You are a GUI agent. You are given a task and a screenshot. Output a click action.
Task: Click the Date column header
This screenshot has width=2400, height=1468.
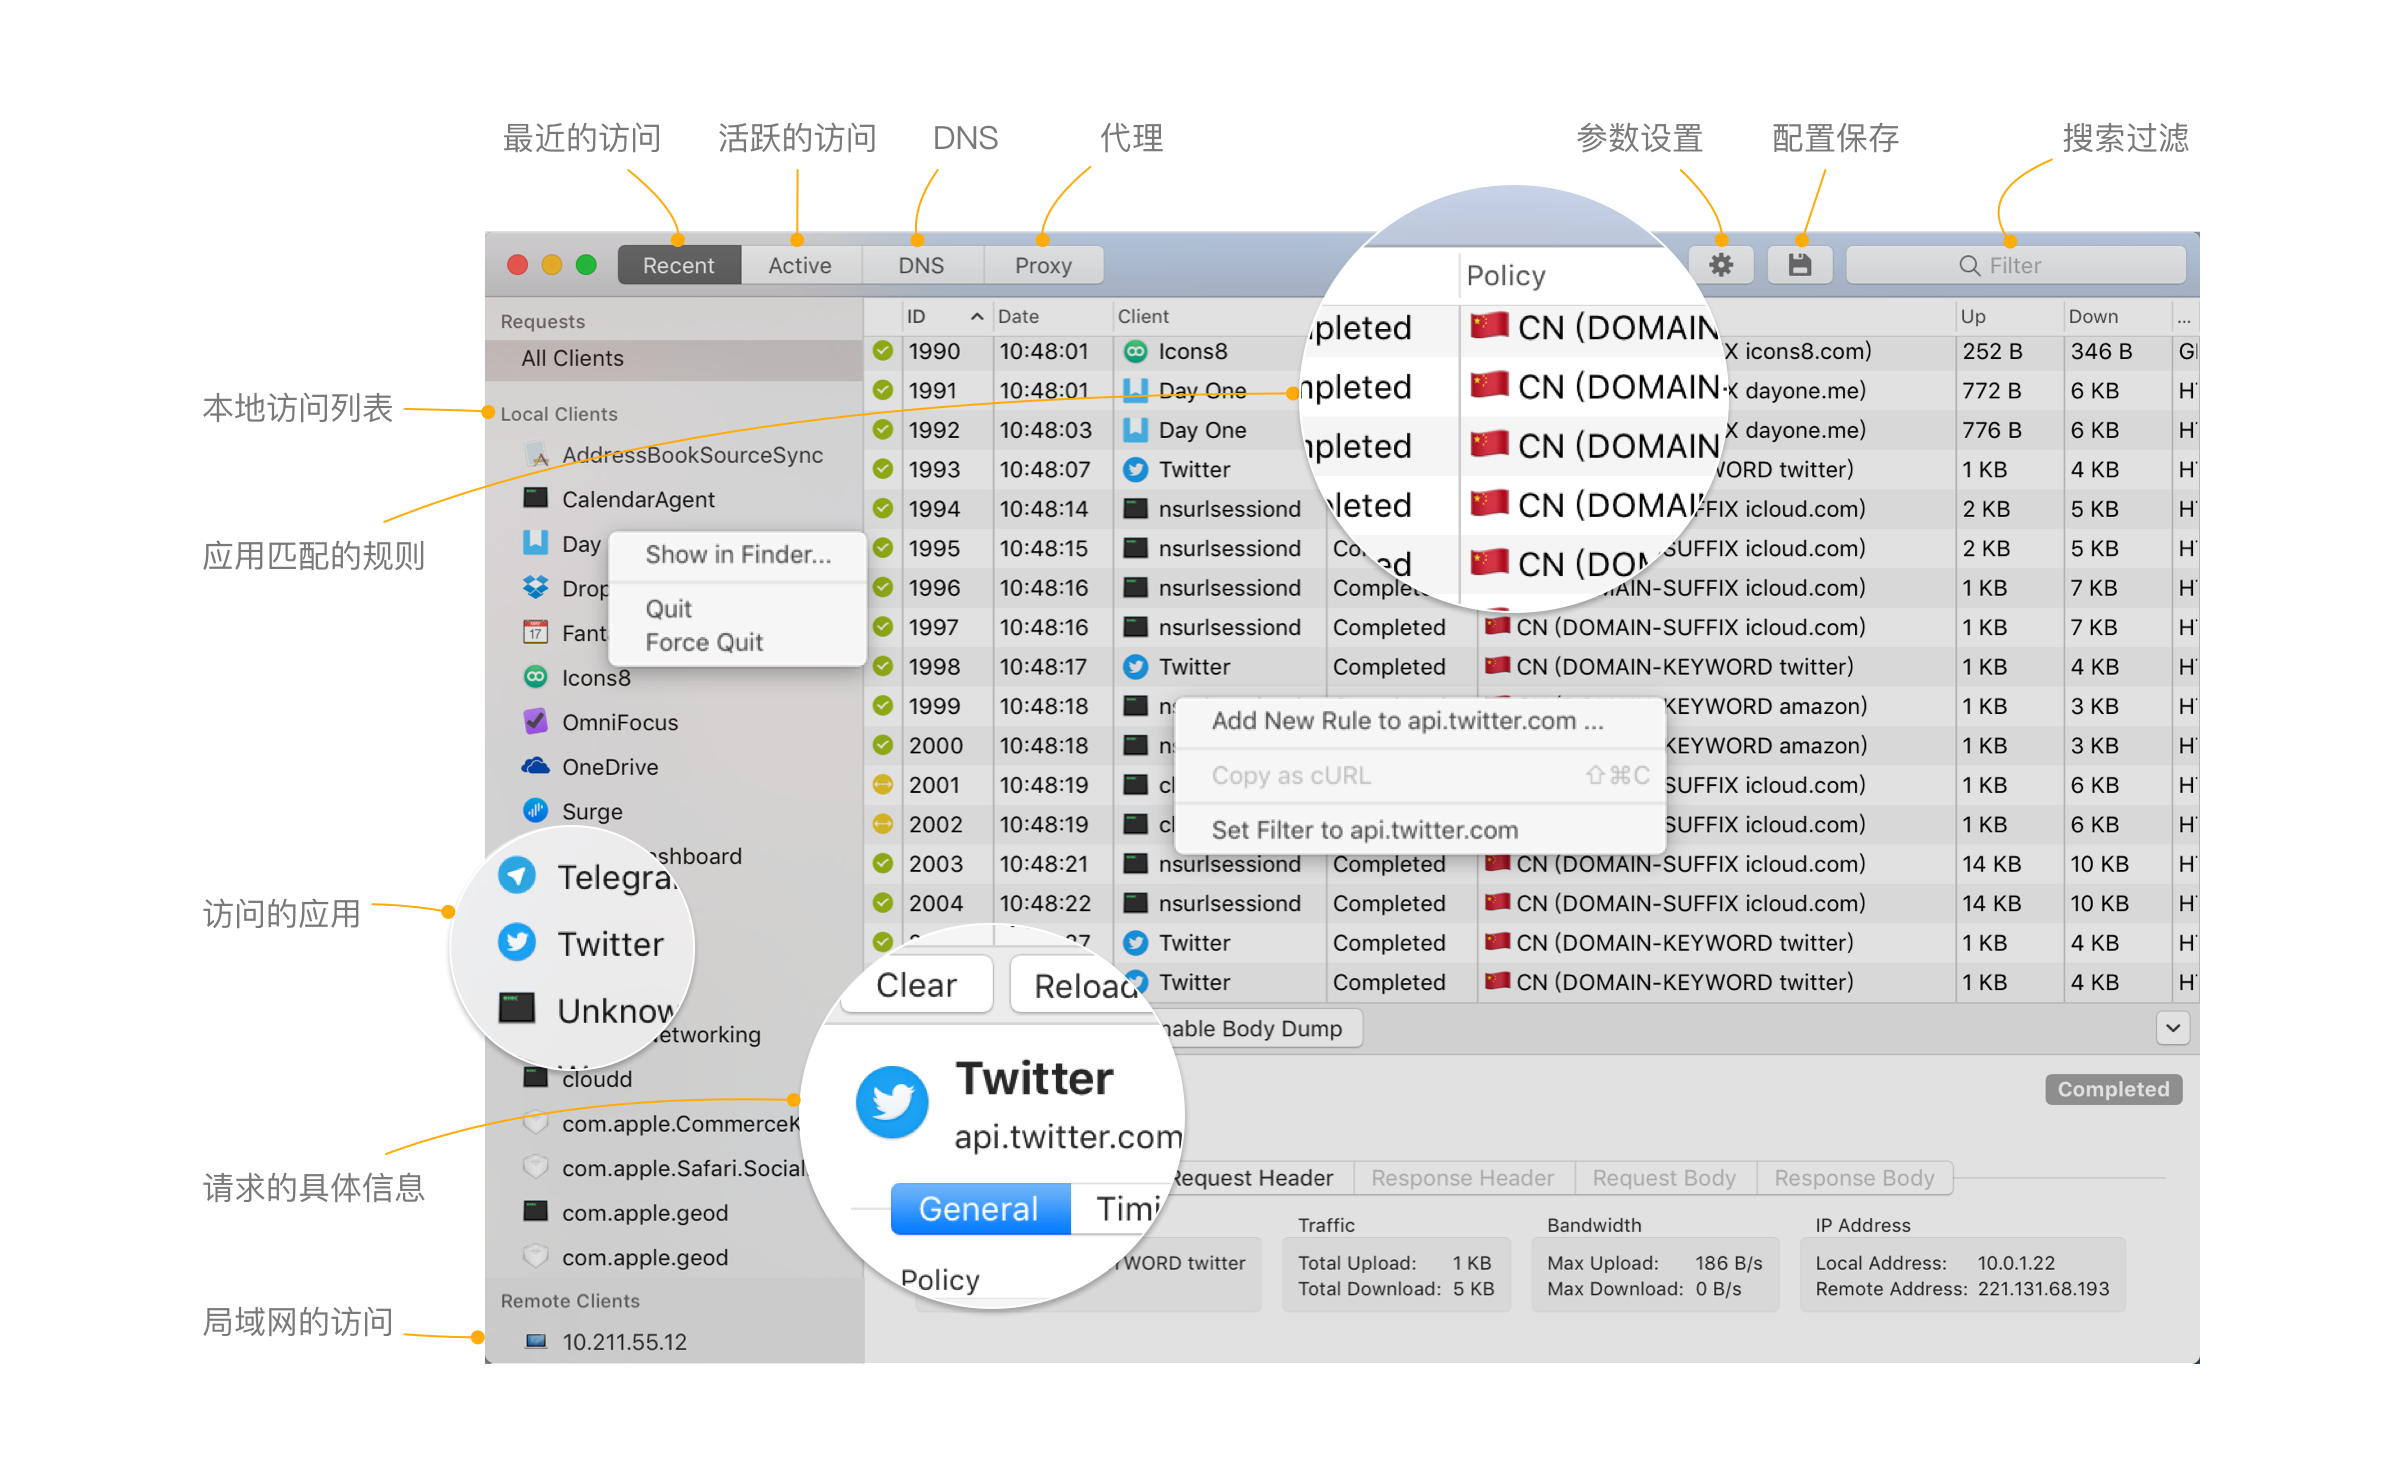[1052, 316]
